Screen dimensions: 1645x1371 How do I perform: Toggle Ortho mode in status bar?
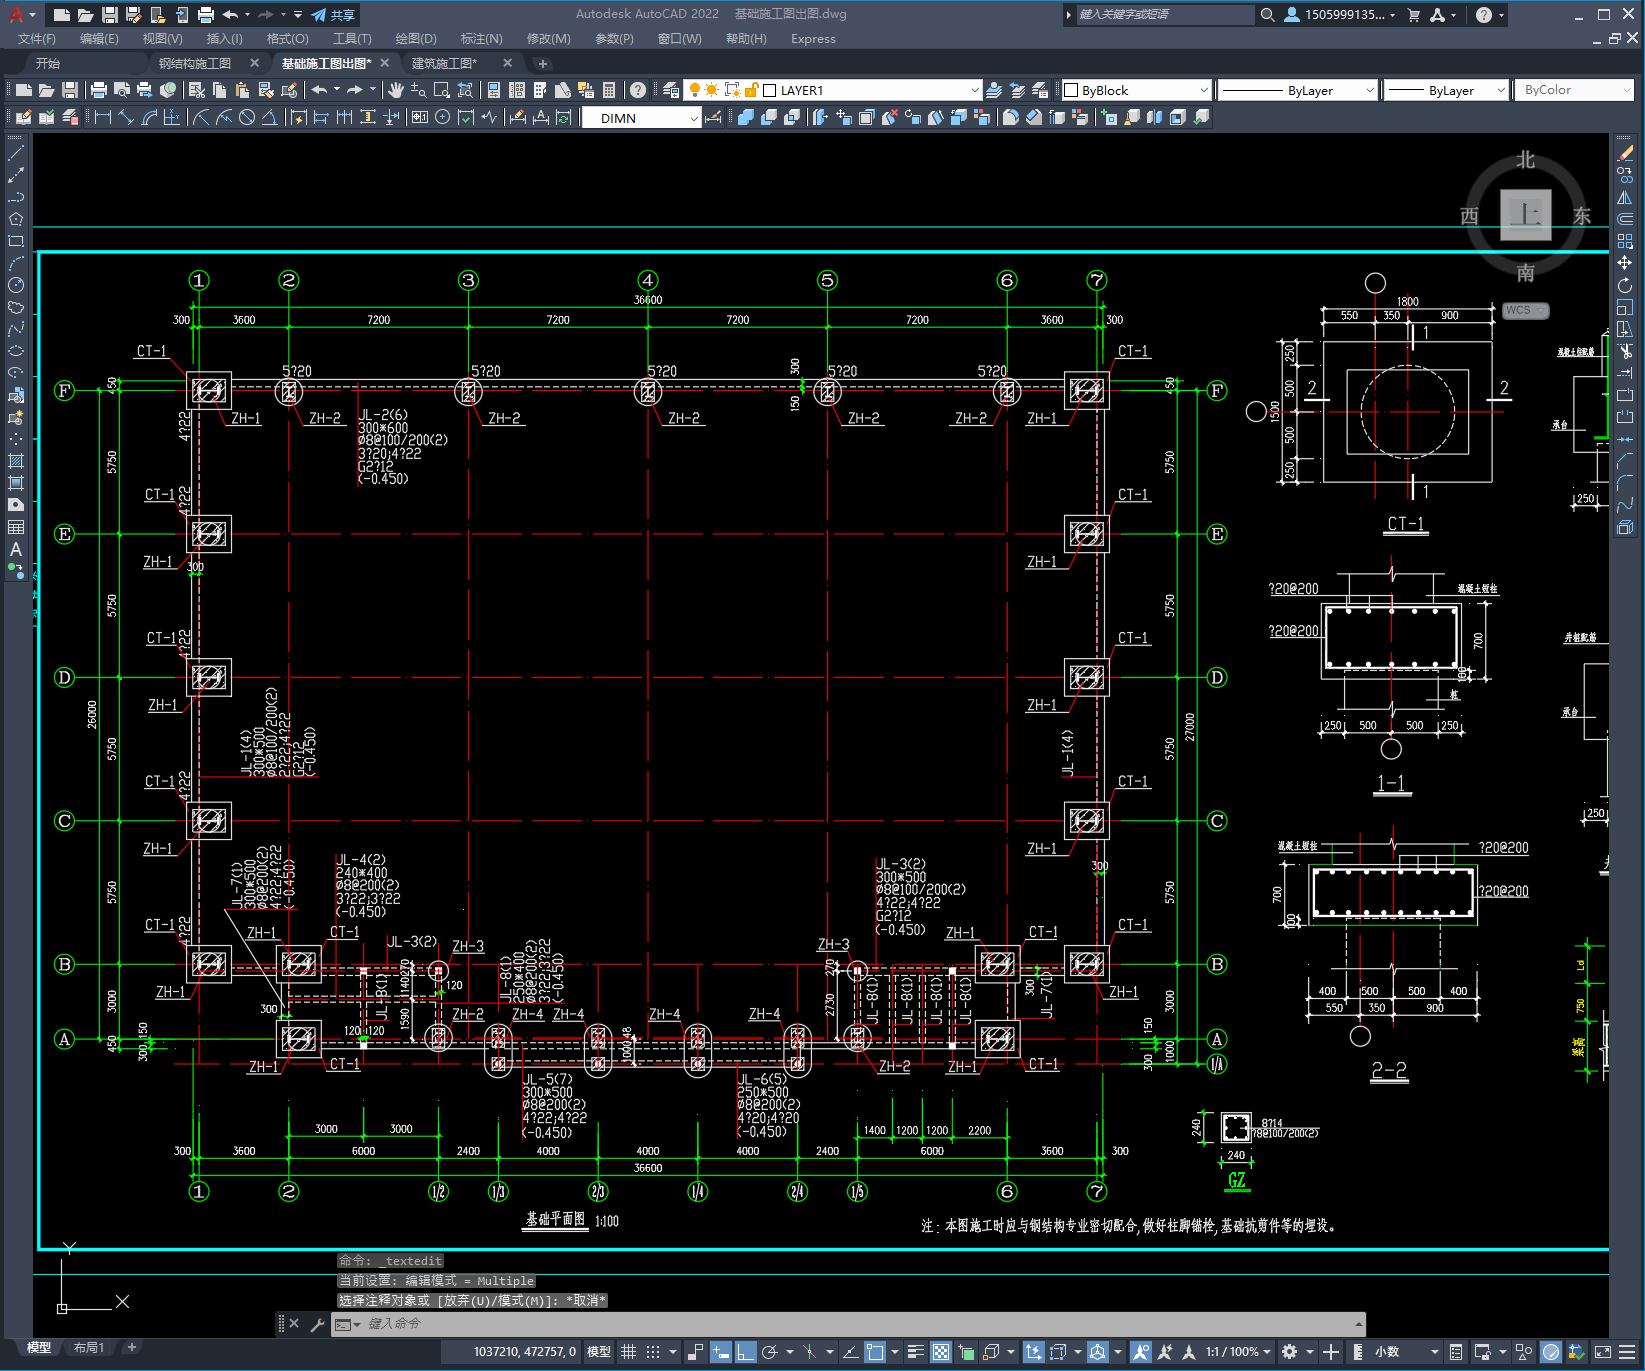tap(746, 1352)
